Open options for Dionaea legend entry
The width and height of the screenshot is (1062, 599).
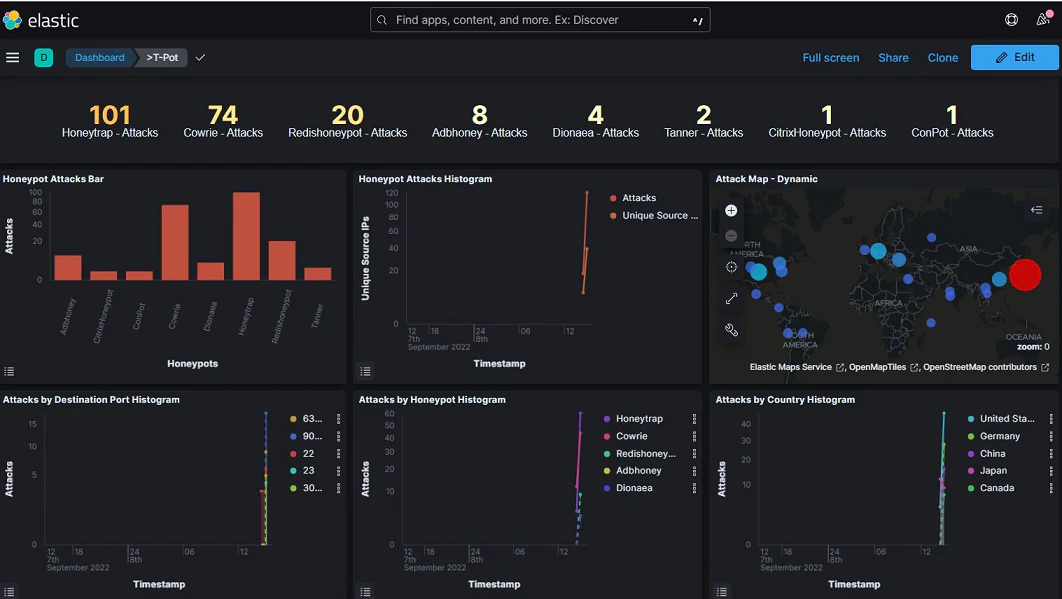[694, 488]
